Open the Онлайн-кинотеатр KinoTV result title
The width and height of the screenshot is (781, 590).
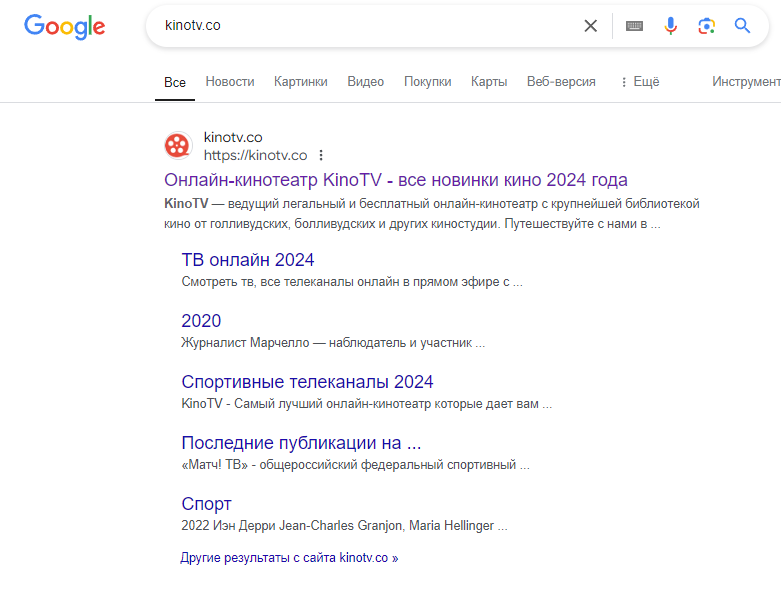coord(395,180)
